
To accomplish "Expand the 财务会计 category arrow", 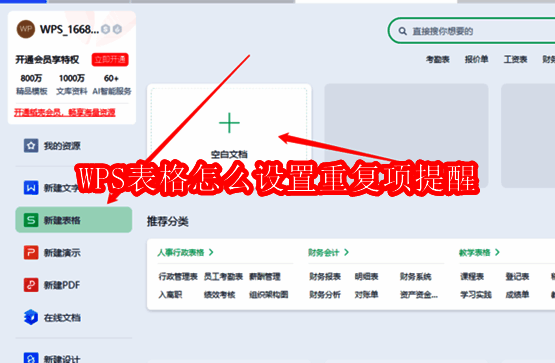I will (x=347, y=252).
